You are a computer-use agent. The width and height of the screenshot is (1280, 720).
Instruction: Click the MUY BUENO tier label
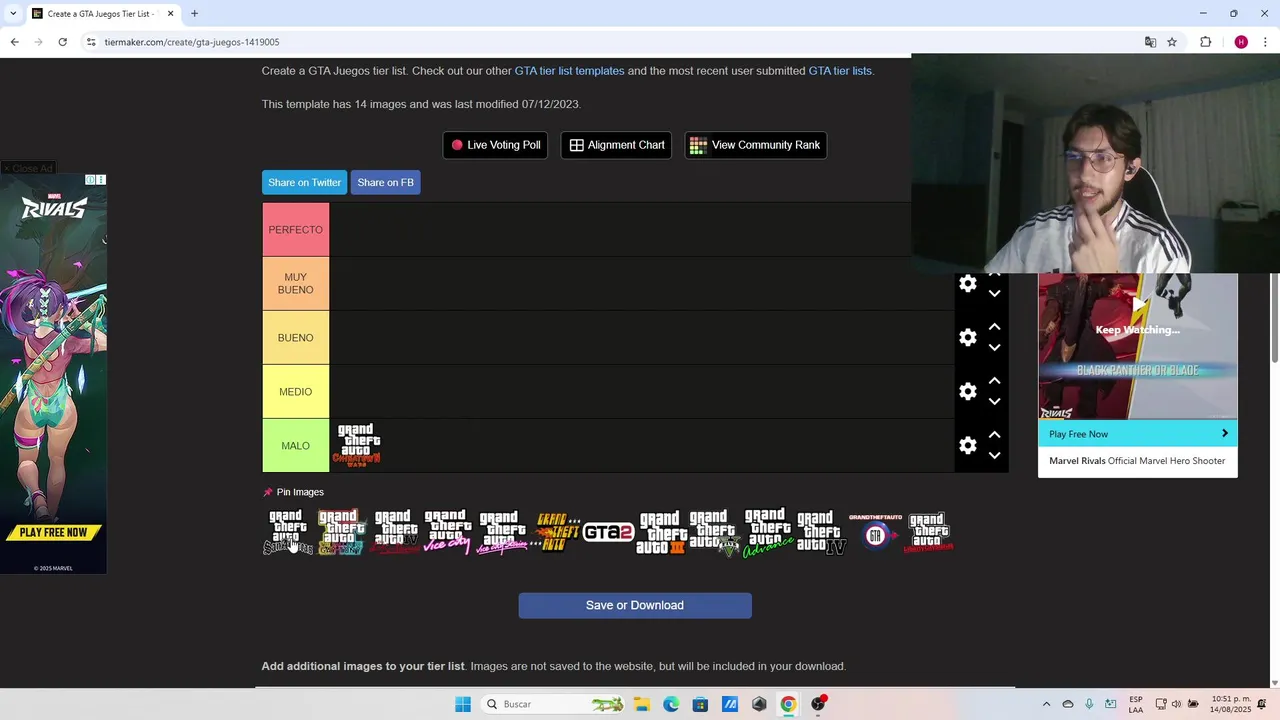point(295,284)
